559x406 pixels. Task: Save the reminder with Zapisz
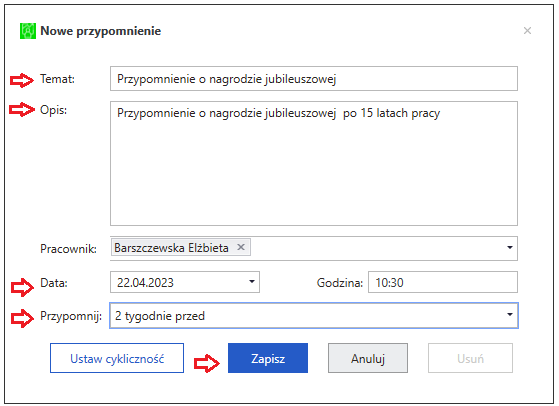pos(268,358)
